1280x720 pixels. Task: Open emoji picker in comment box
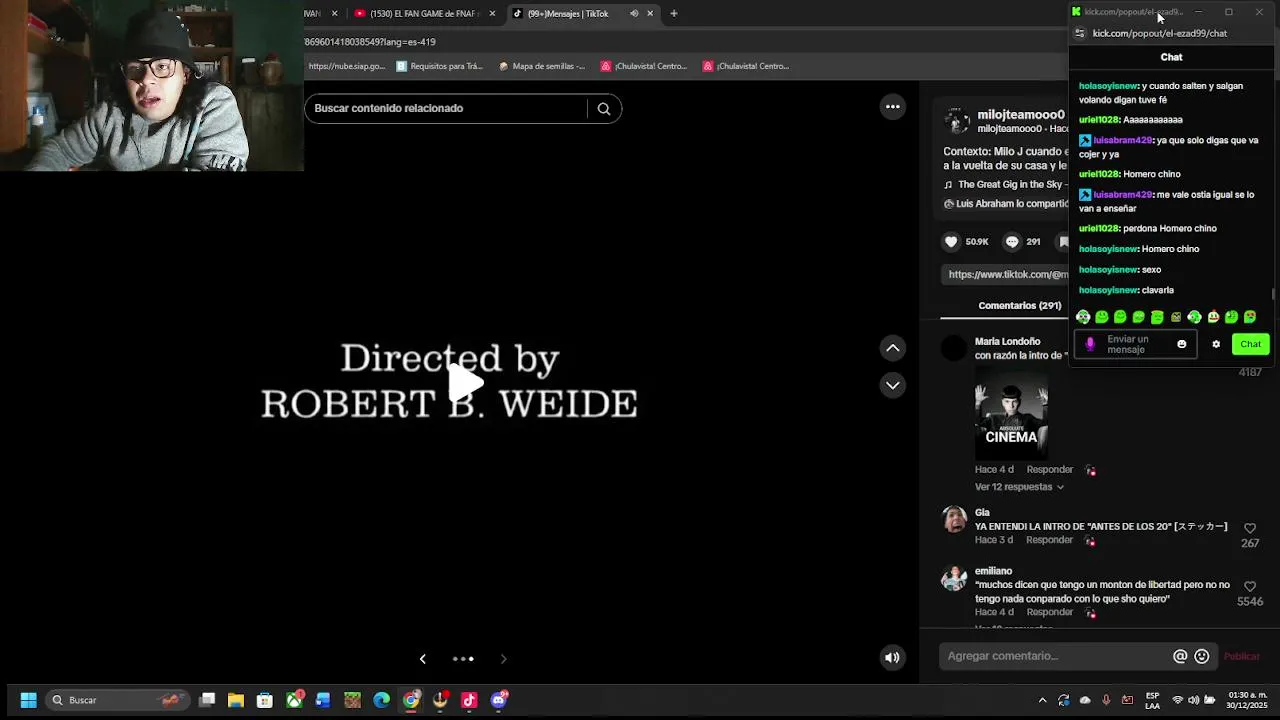click(1202, 656)
